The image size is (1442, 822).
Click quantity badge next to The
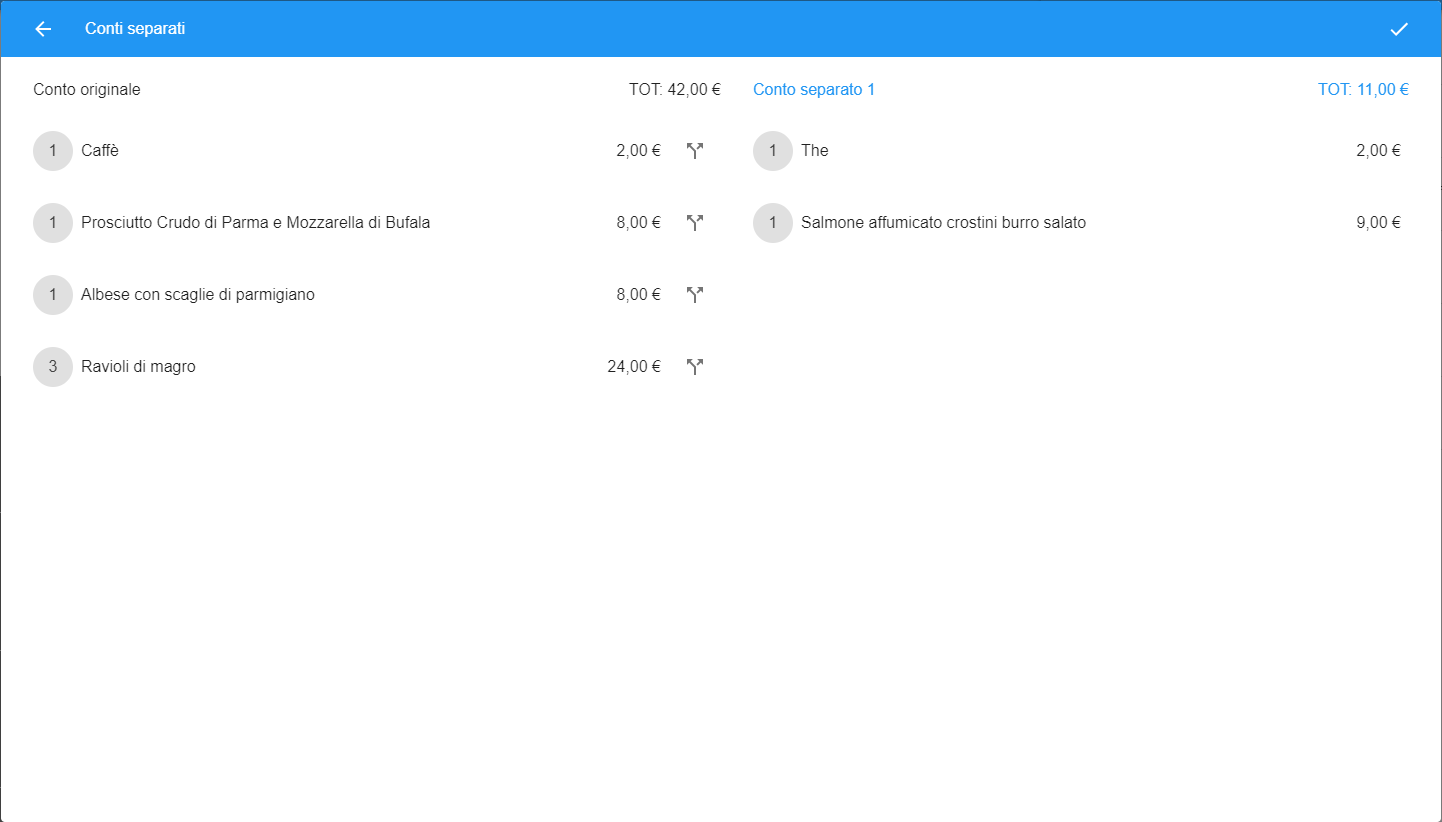pos(773,151)
